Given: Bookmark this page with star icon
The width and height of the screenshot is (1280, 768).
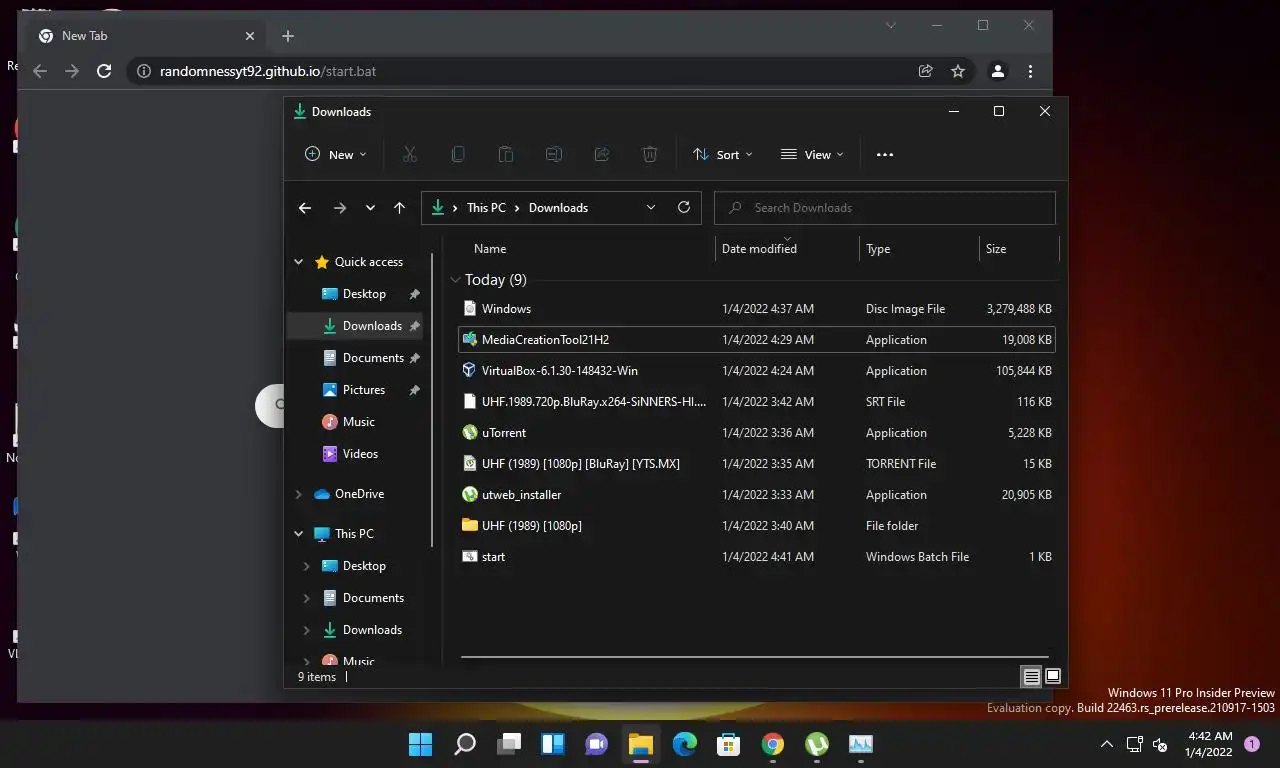Looking at the screenshot, I should [958, 71].
